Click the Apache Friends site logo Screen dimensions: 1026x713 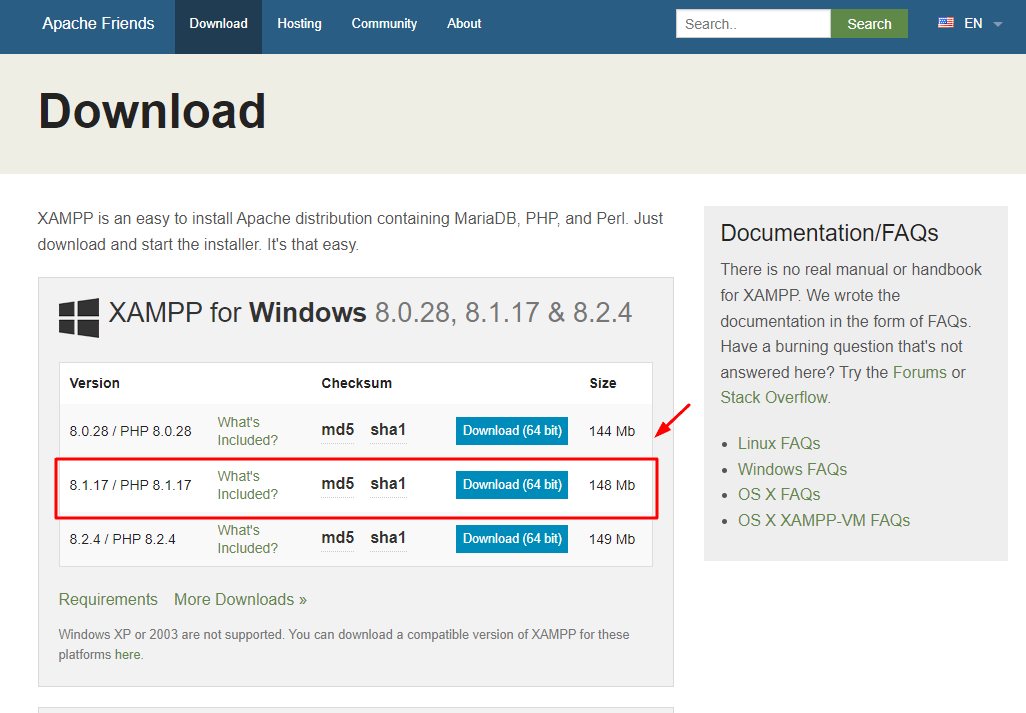pyautogui.click(x=98, y=24)
